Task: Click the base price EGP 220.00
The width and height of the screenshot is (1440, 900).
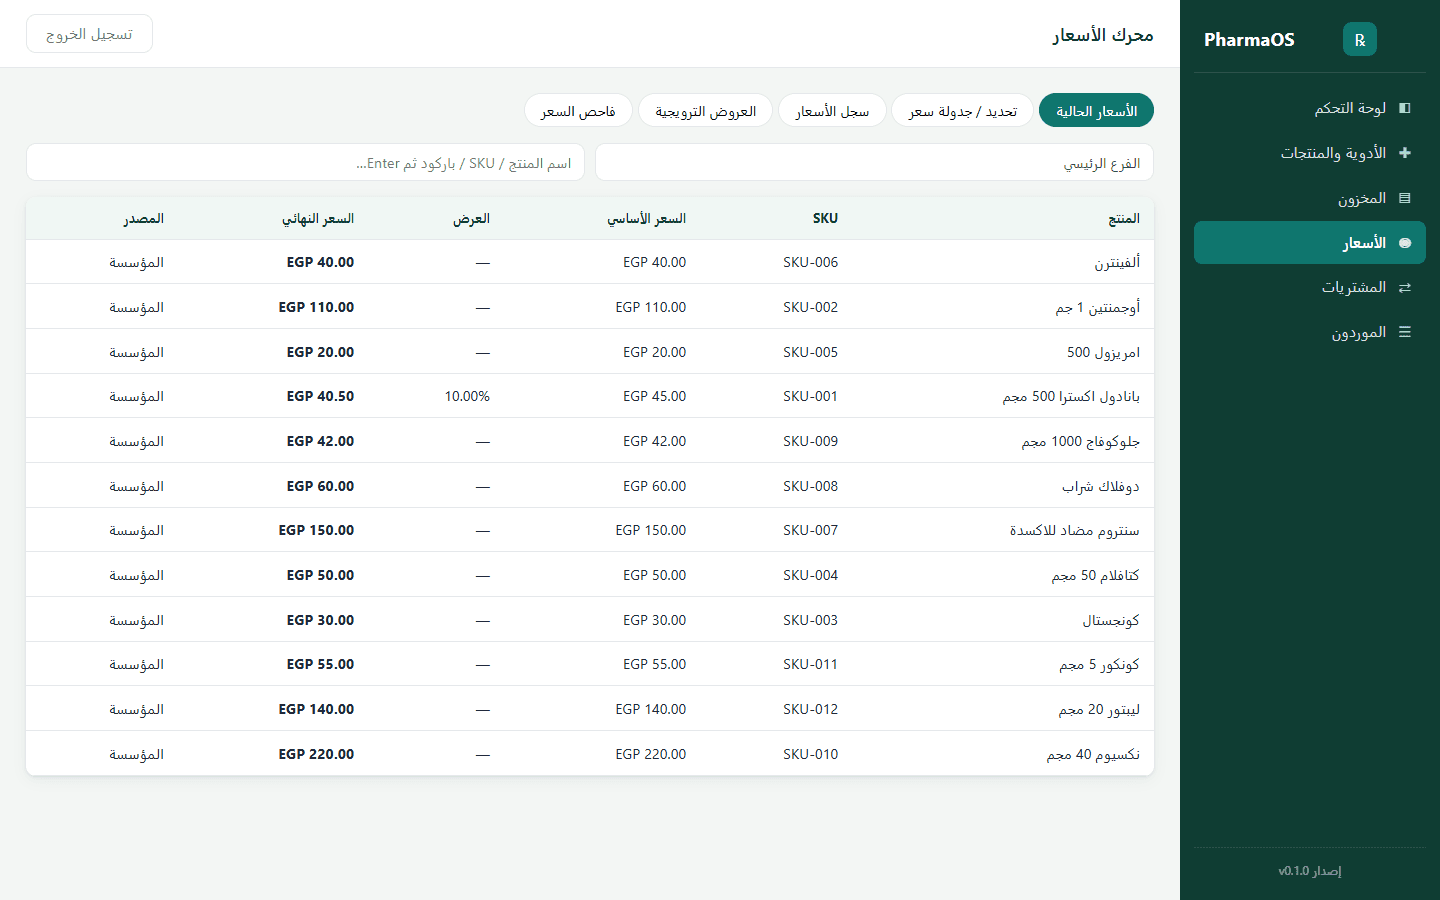Action: (651, 754)
